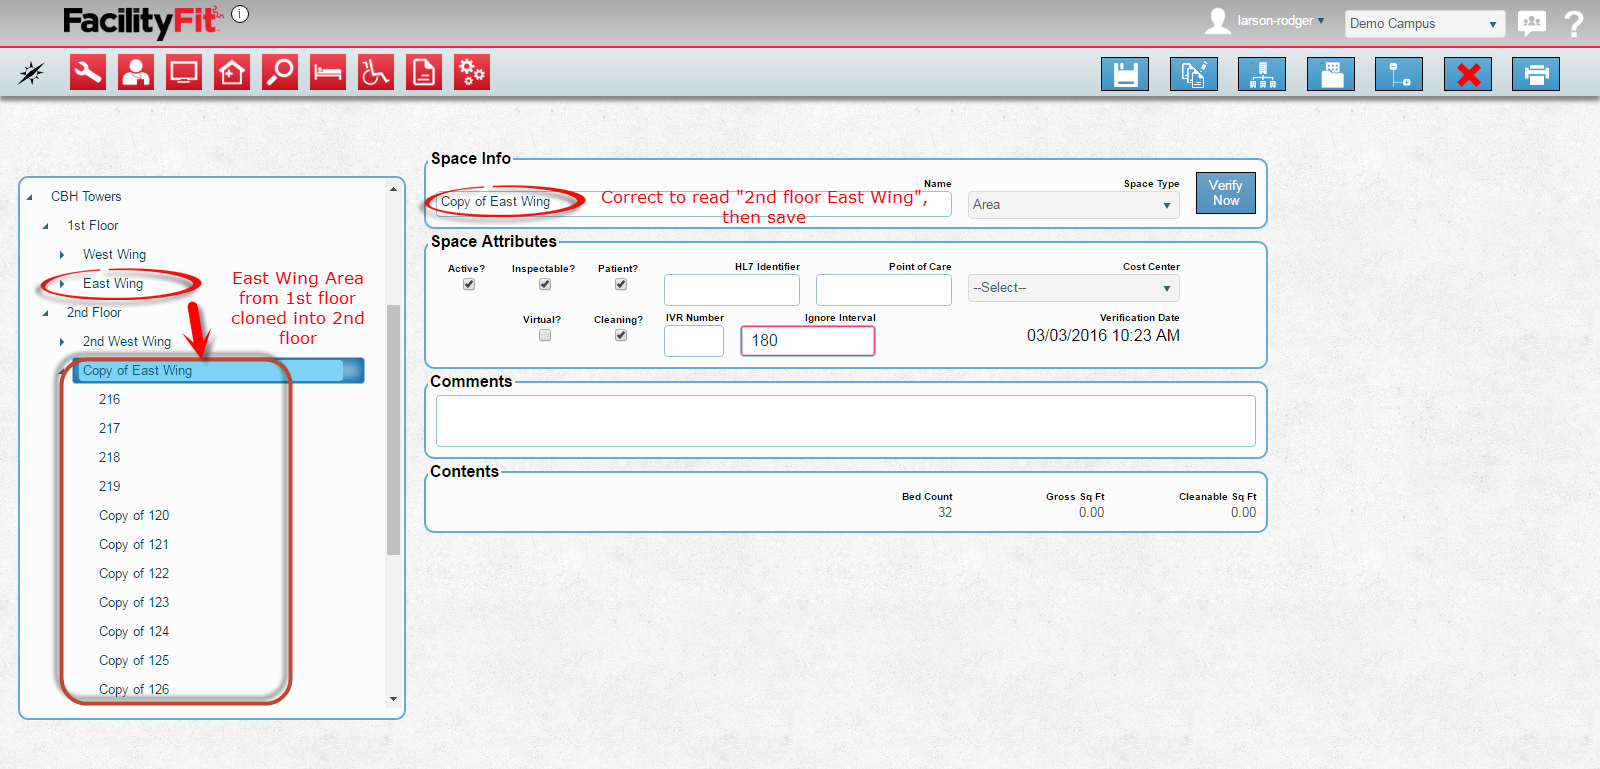
Task: Open the Demo Campus selector
Action: 1424,24
